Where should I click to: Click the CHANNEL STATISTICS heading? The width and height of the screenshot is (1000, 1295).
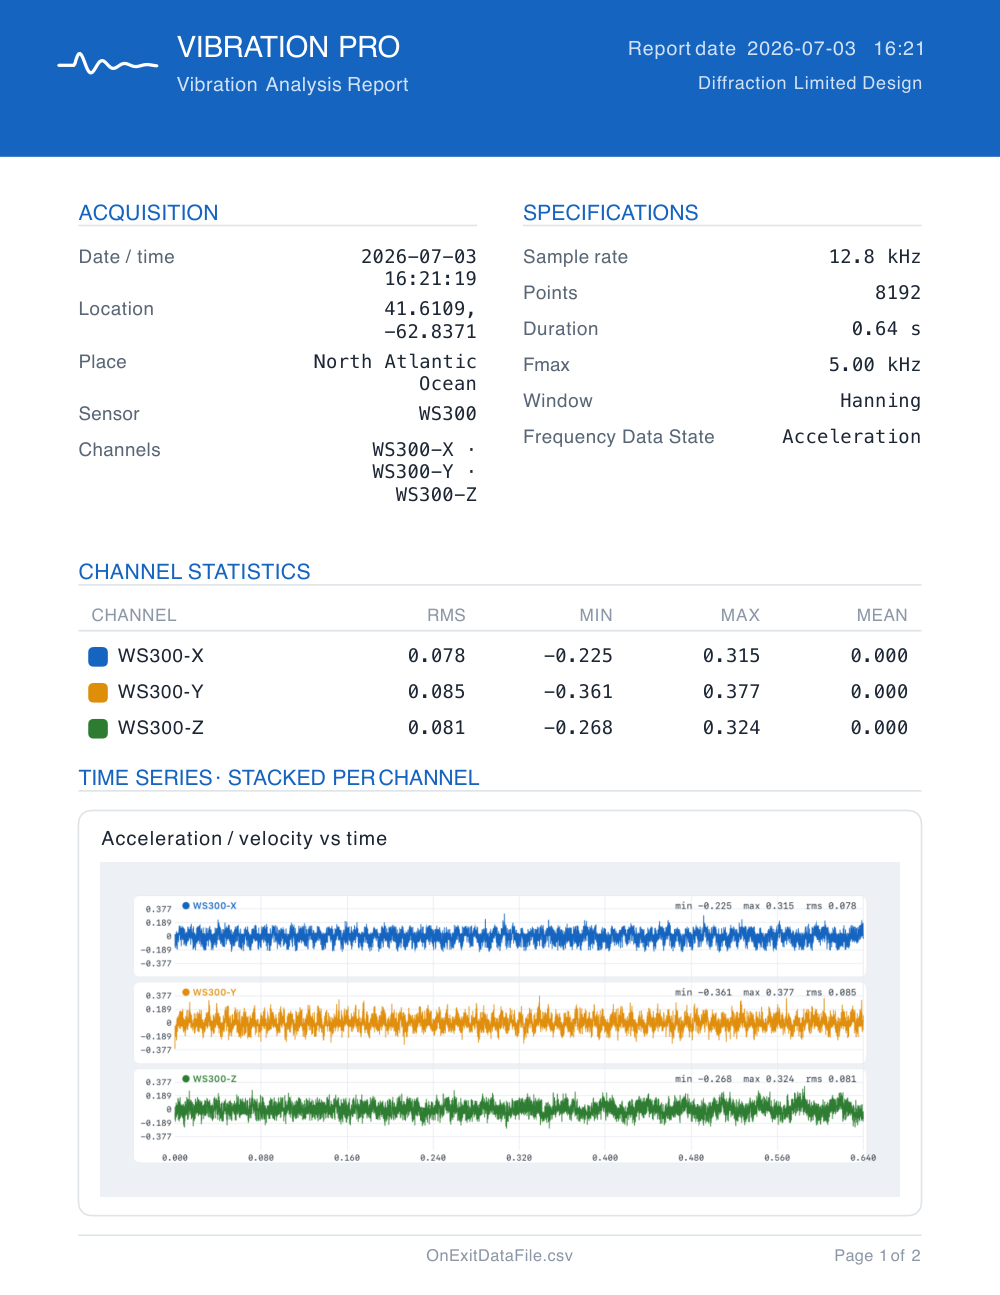pyautogui.click(x=194, y=572)
